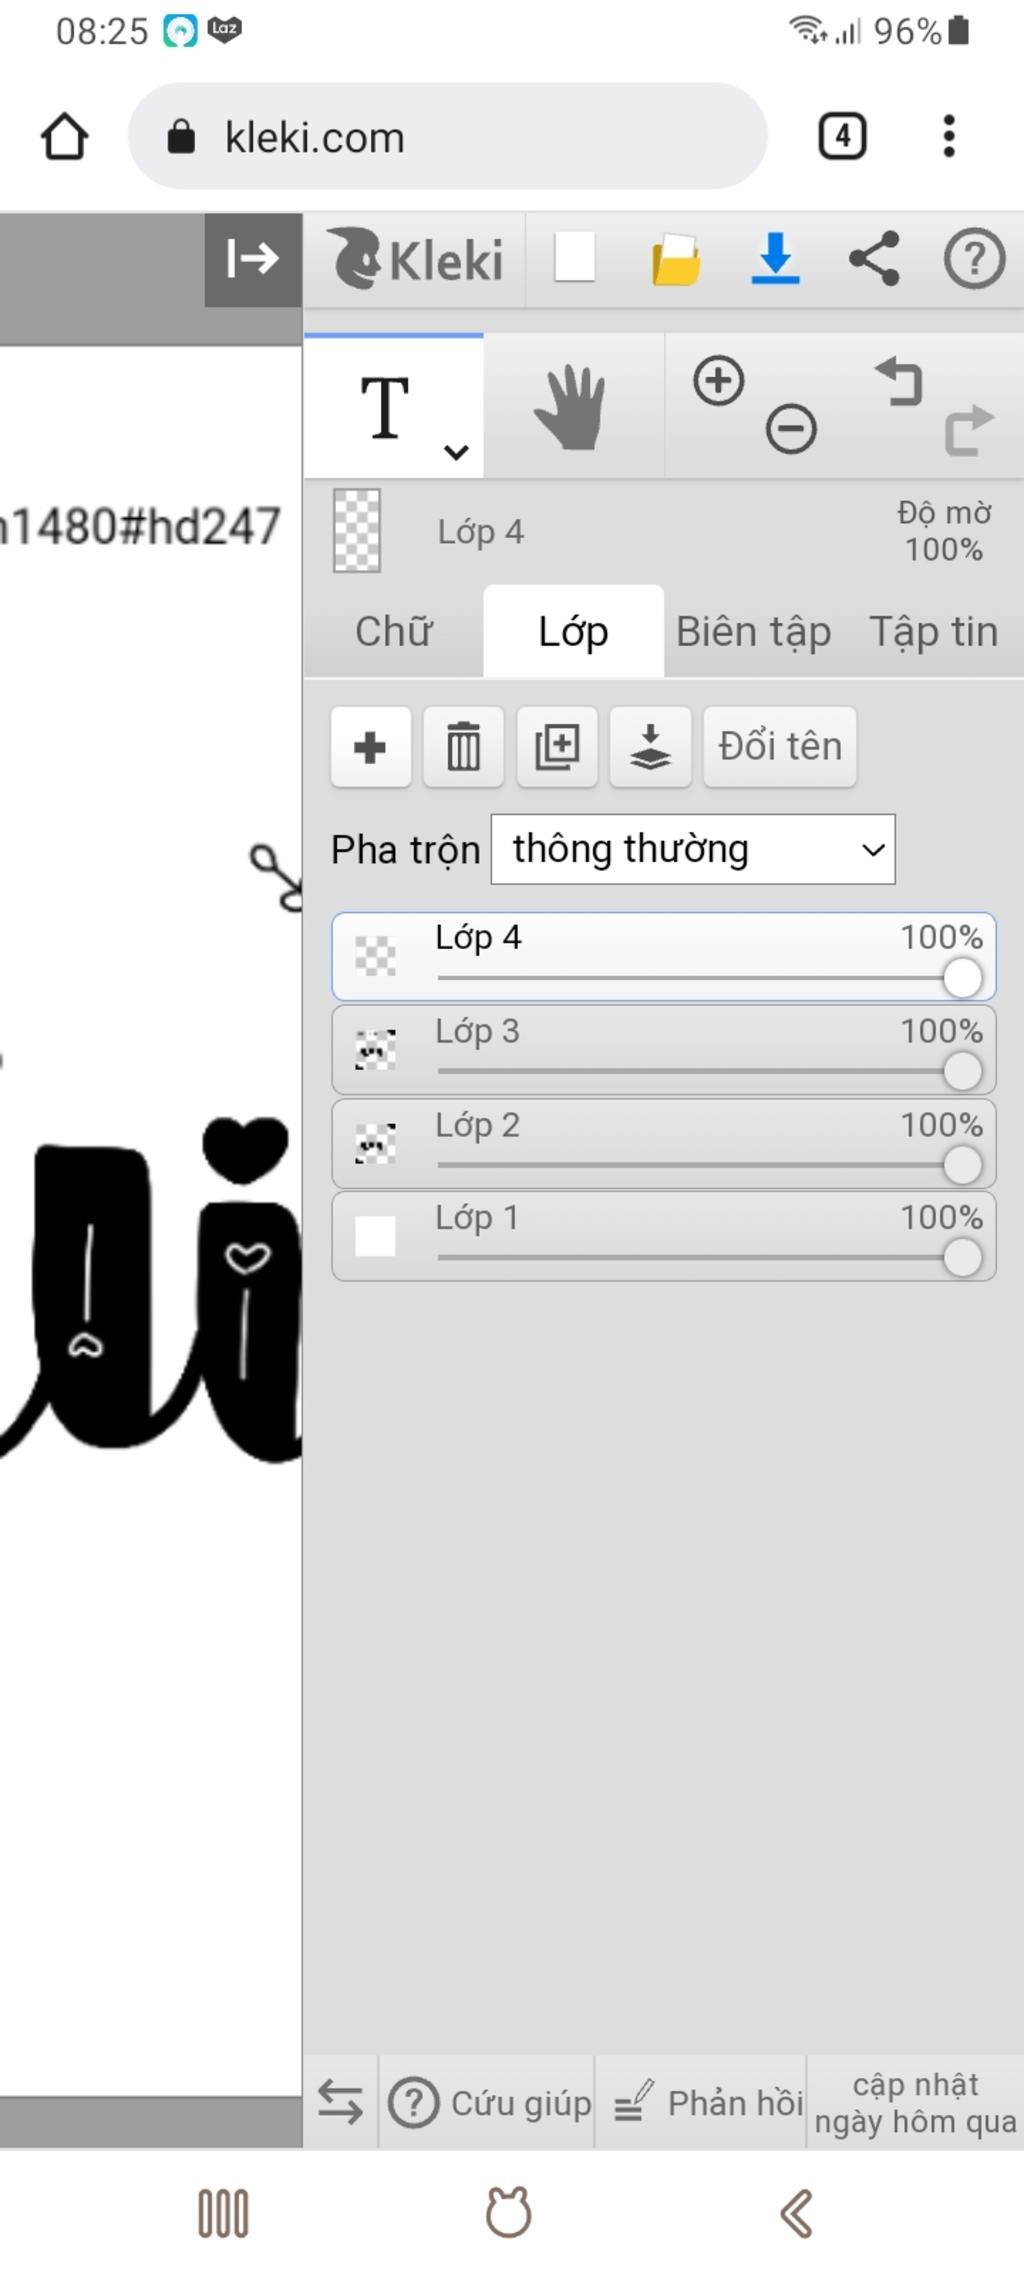Open the Pha trộn blend mode dropdown
The width and height of the screenshot is (1024, 2276).
coord(693,849)
